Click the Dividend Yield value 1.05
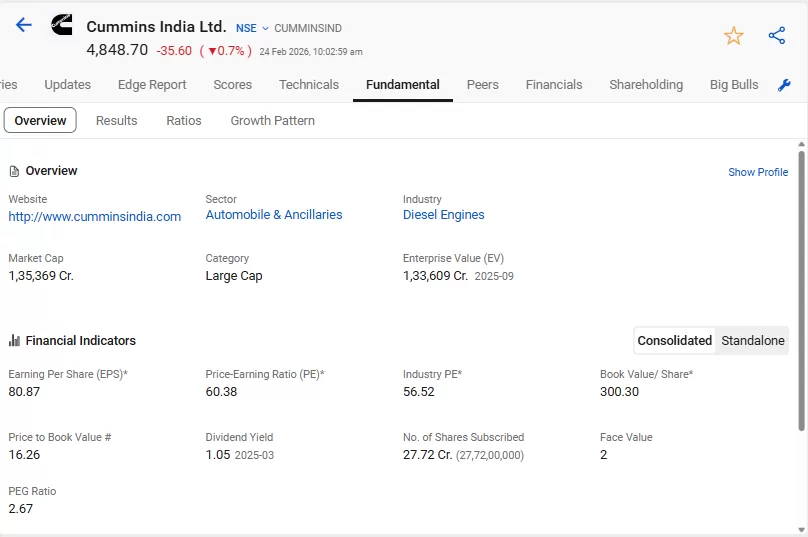Viewport: 808px width, 537px height. point(217,455)
